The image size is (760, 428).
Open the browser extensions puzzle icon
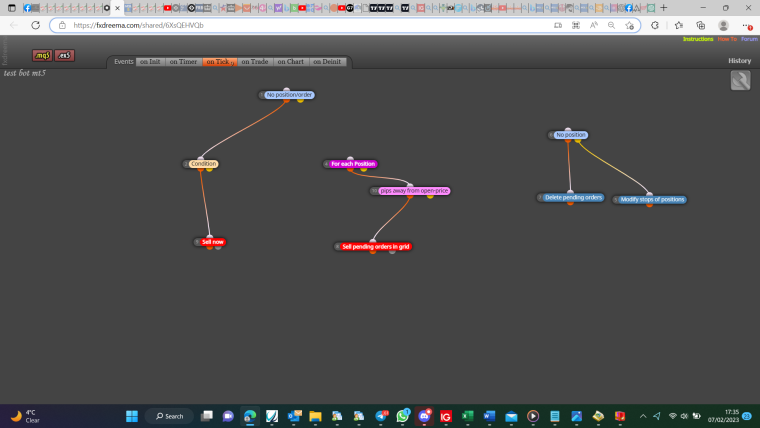pyautogui.click(x=655, y=25)
